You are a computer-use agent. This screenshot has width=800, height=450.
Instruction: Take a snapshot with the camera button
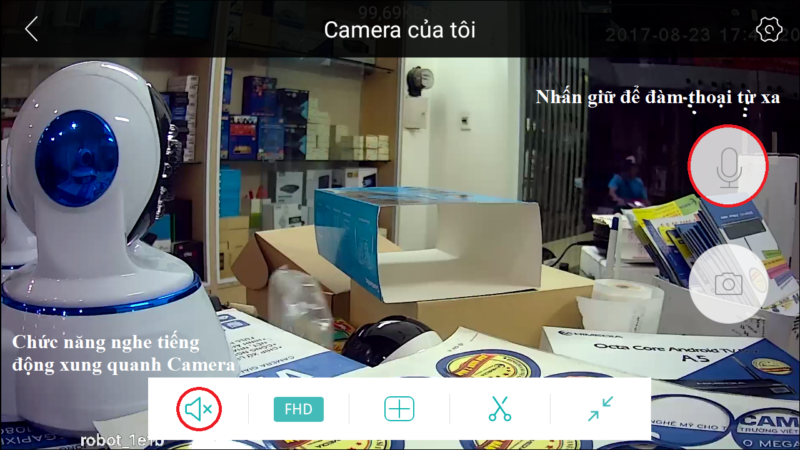click(728, 284)
